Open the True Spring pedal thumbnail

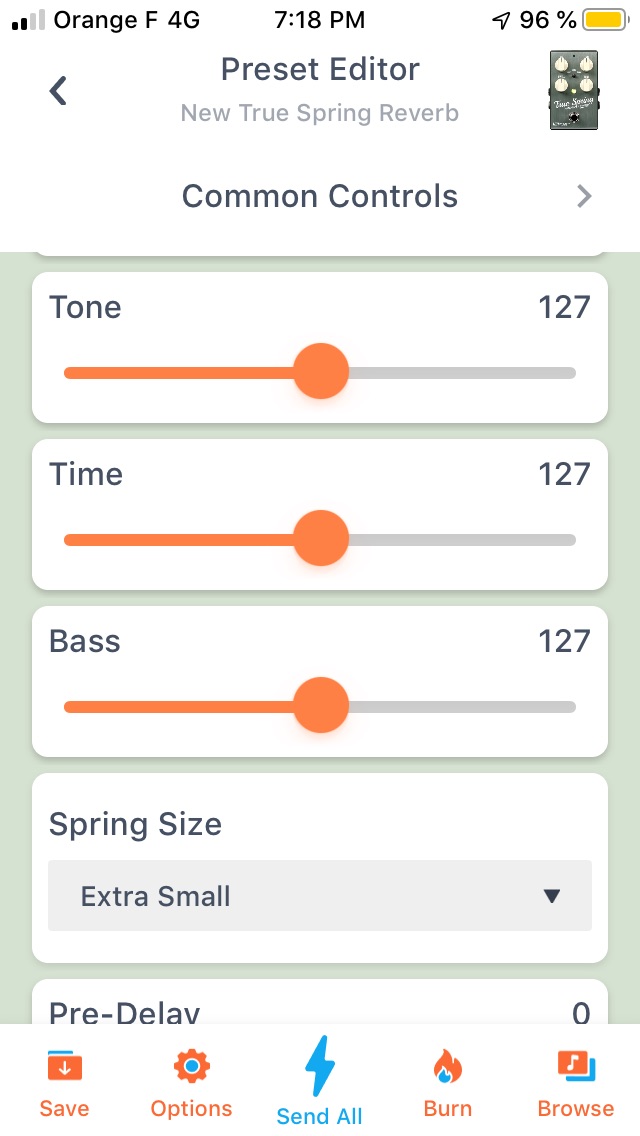[573, 91]
